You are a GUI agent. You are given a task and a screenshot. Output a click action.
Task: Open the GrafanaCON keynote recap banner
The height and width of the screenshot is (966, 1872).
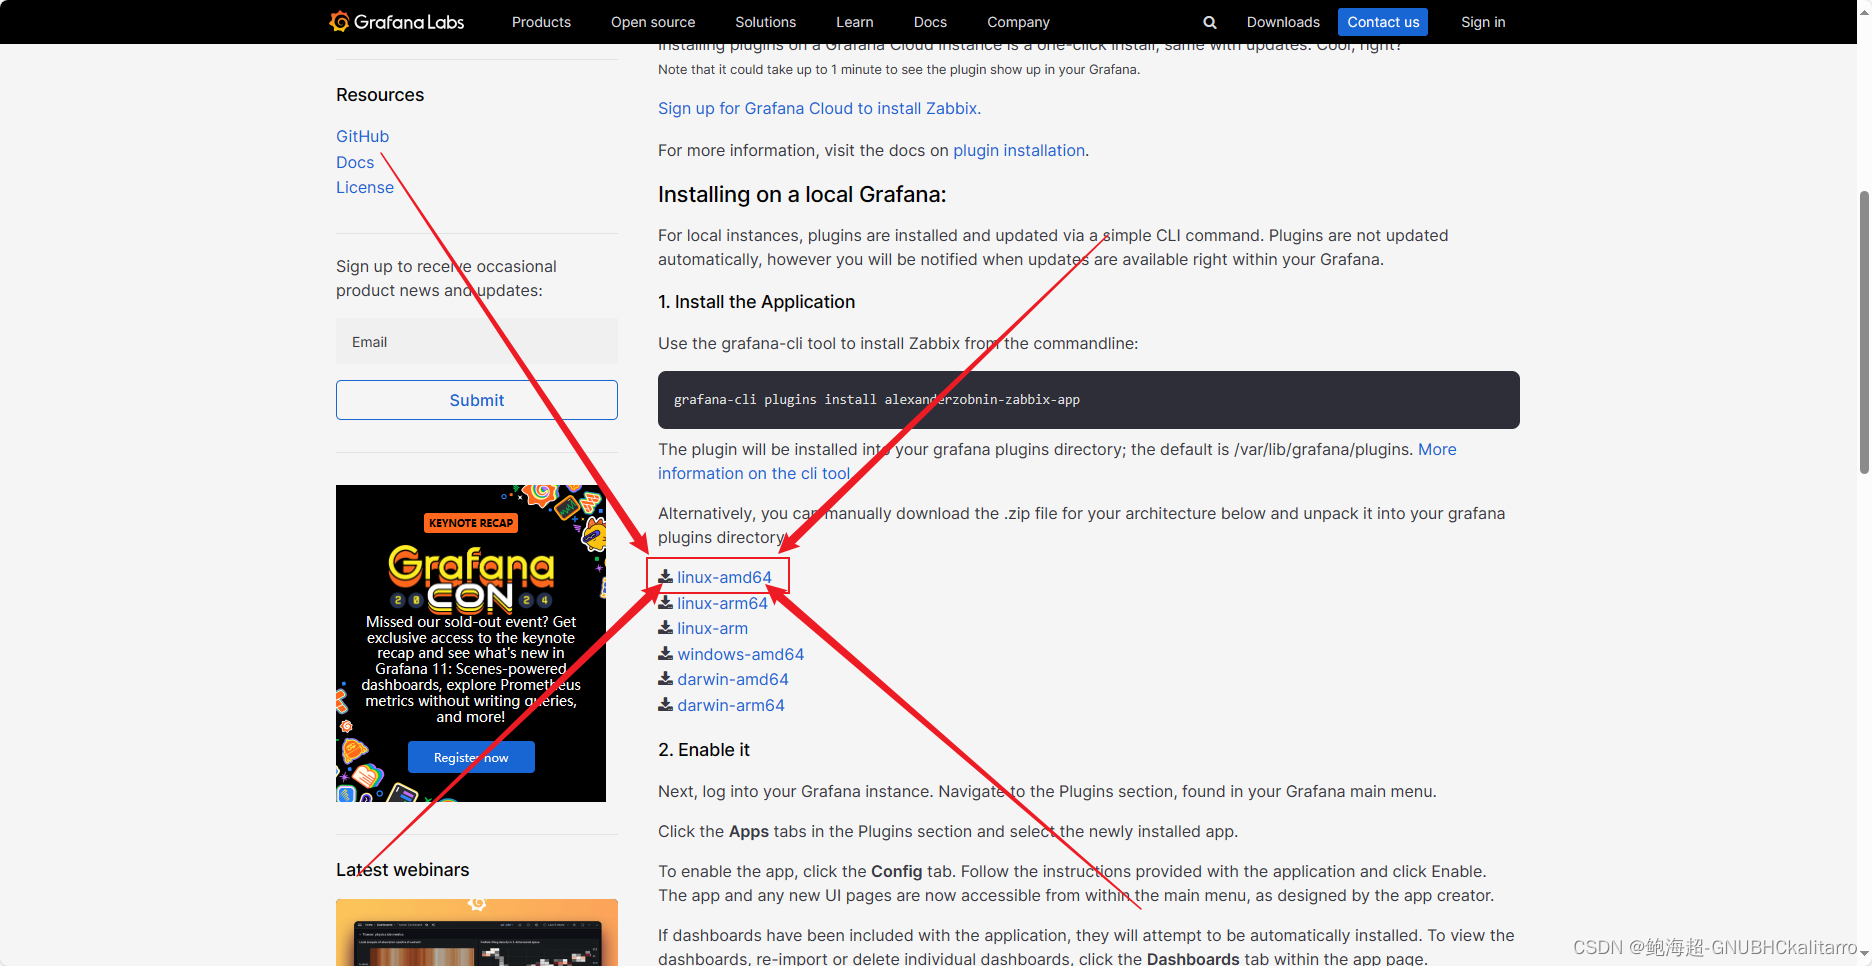[x=471, y=643]
